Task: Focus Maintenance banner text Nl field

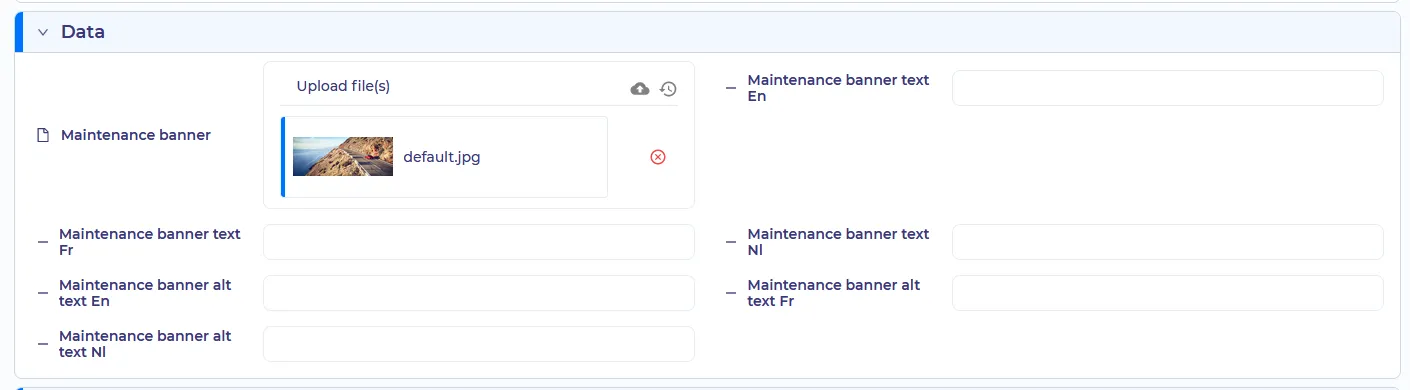Action: click(1167, 242)
